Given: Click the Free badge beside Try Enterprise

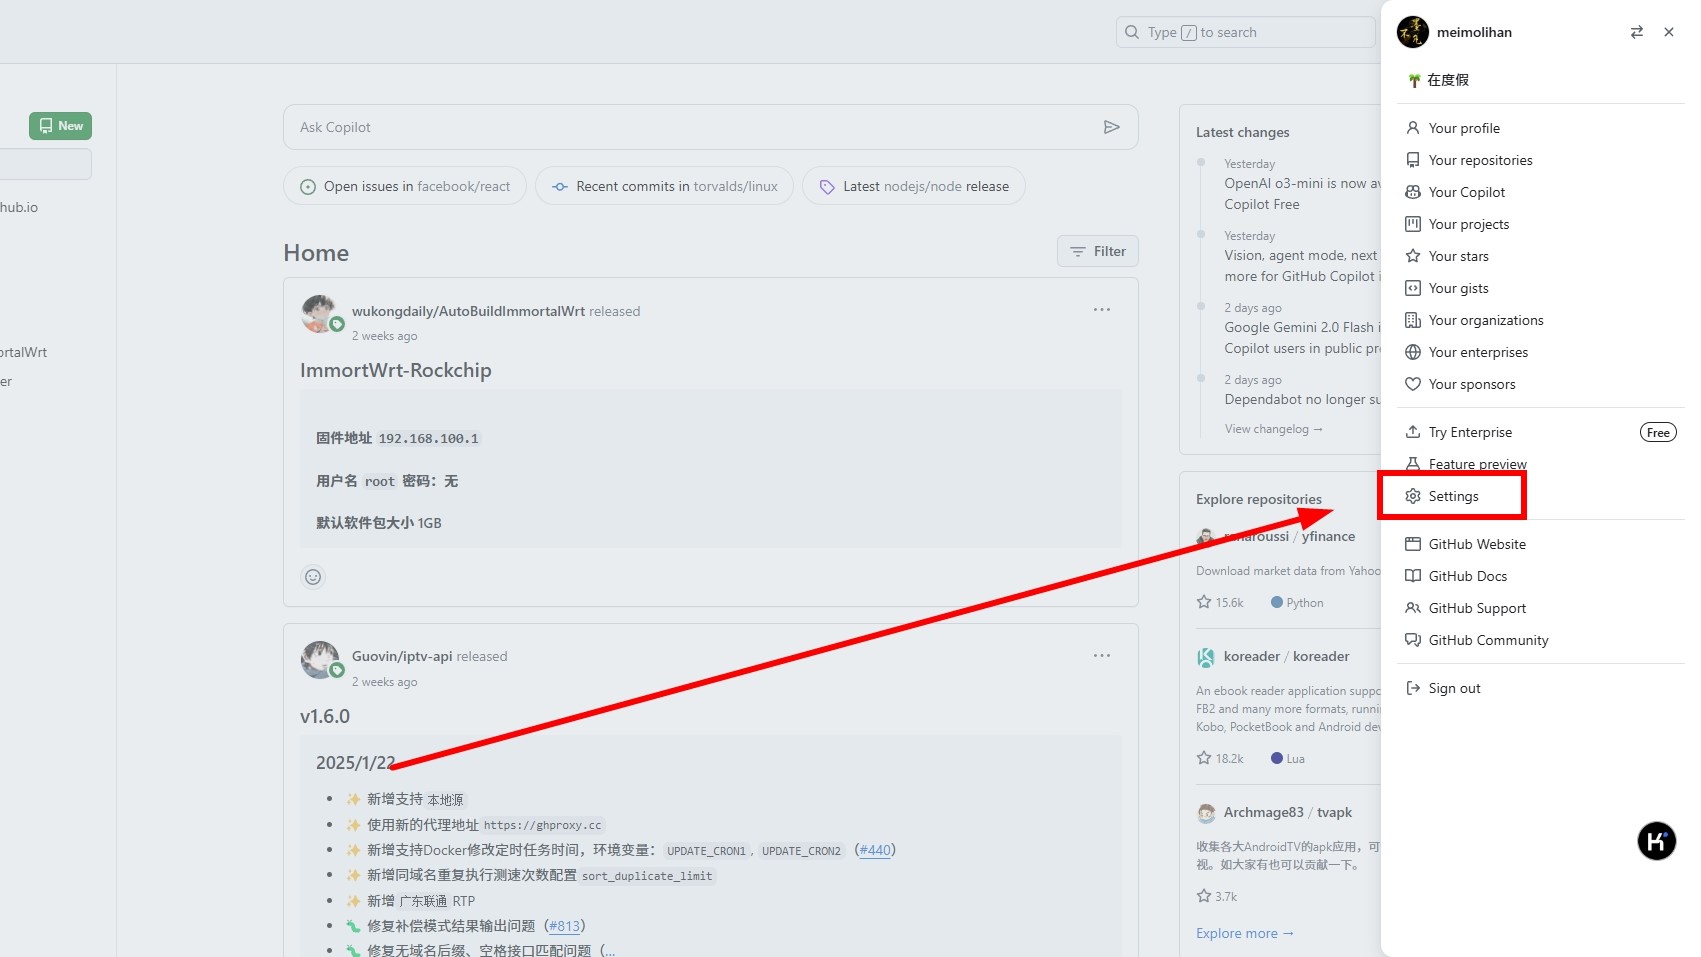Looking at the screenshot, I should (x=1658, y=432).
